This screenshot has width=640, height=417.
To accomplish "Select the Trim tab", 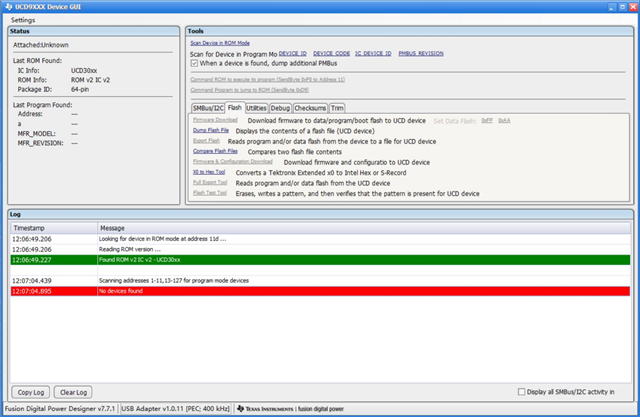I will point(337,108).
